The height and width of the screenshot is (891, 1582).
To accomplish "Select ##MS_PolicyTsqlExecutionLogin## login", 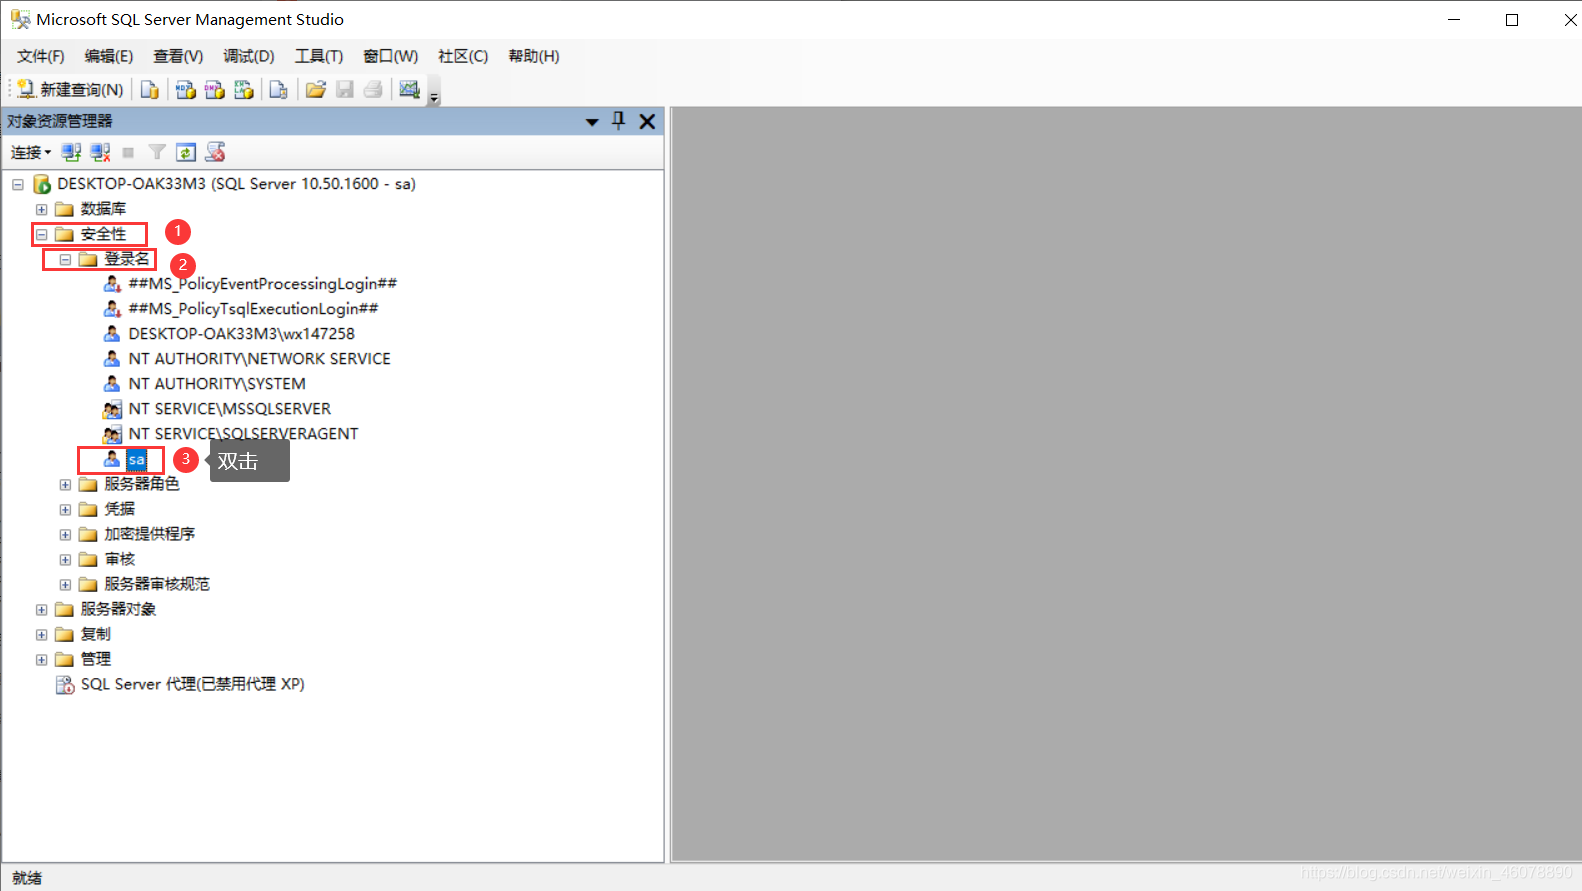I will (x=253, y=309).
